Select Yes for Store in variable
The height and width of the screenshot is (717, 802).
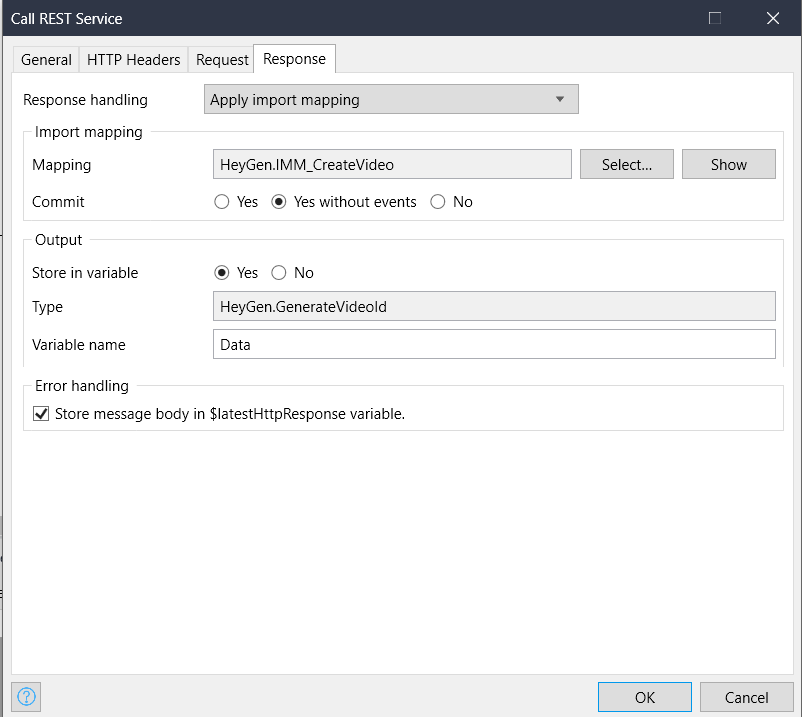pos(223,273)
